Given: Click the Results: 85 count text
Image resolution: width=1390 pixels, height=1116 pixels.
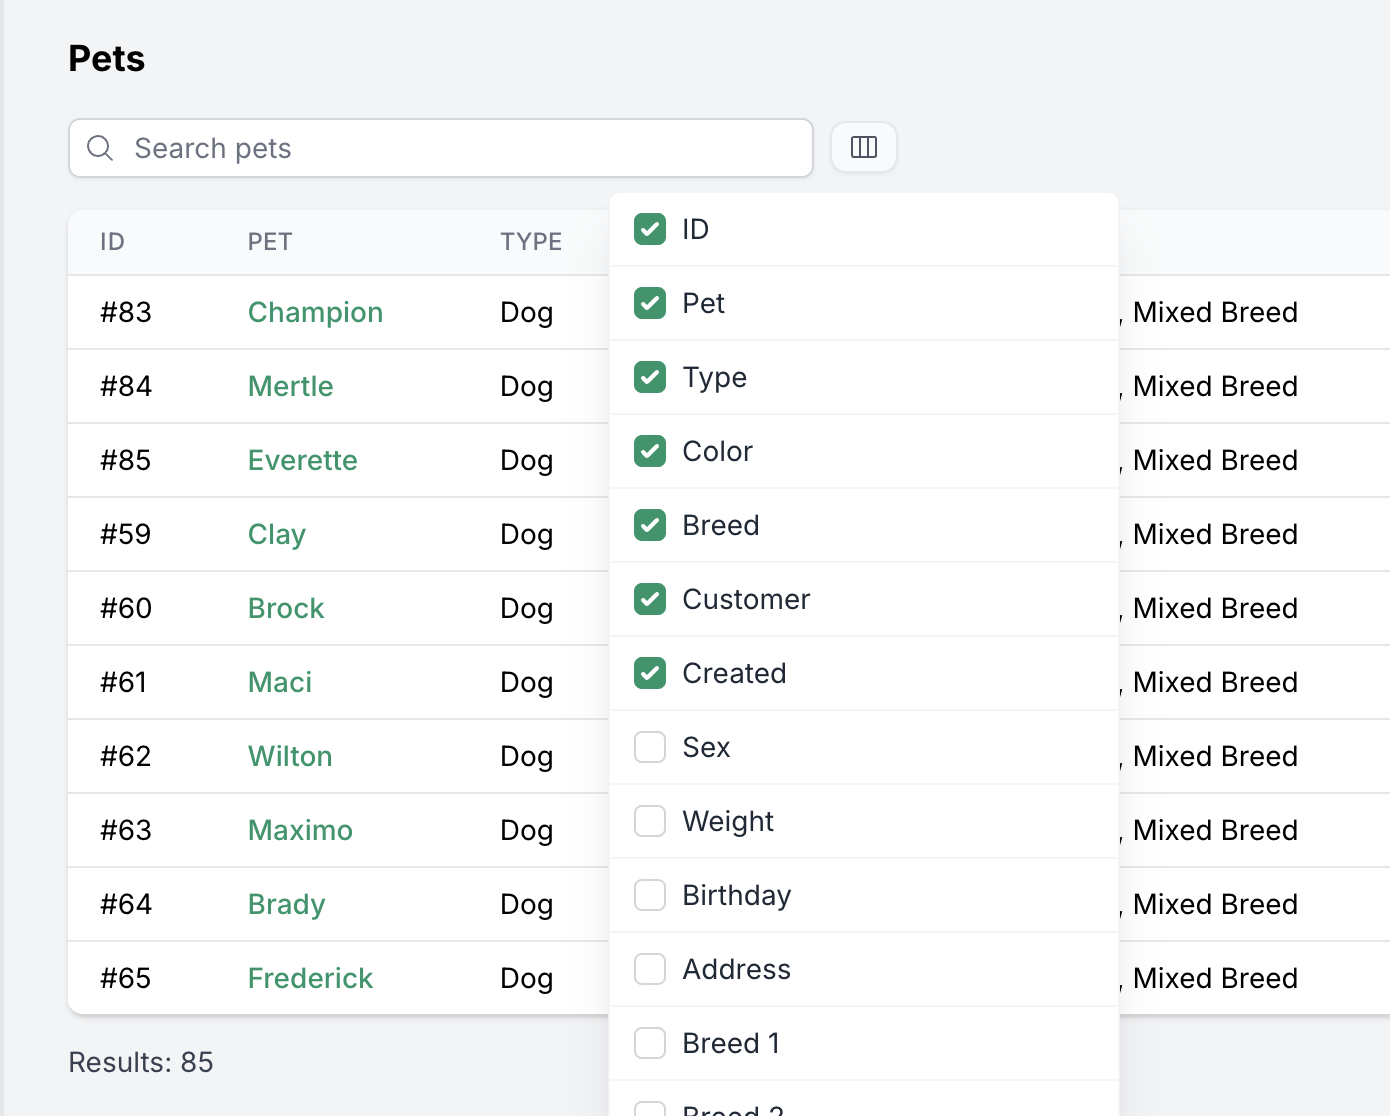Looking at the screenshot, I should point(141,1062).
